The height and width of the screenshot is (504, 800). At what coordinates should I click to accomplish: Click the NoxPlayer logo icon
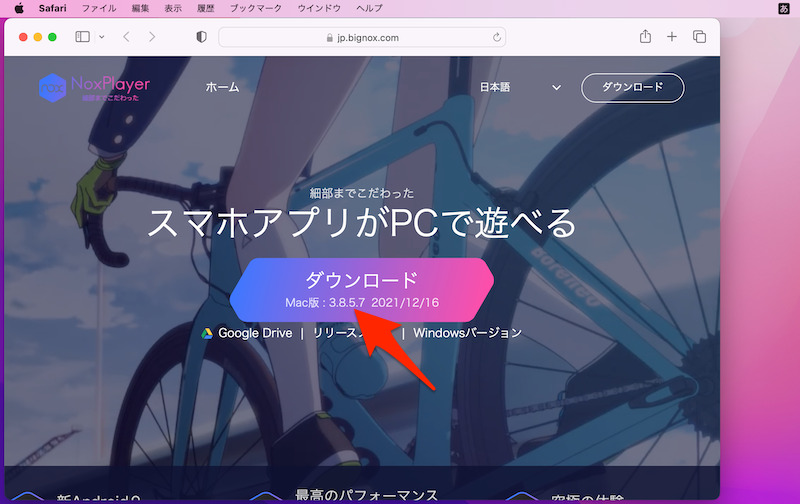click(x=53, y=87)
